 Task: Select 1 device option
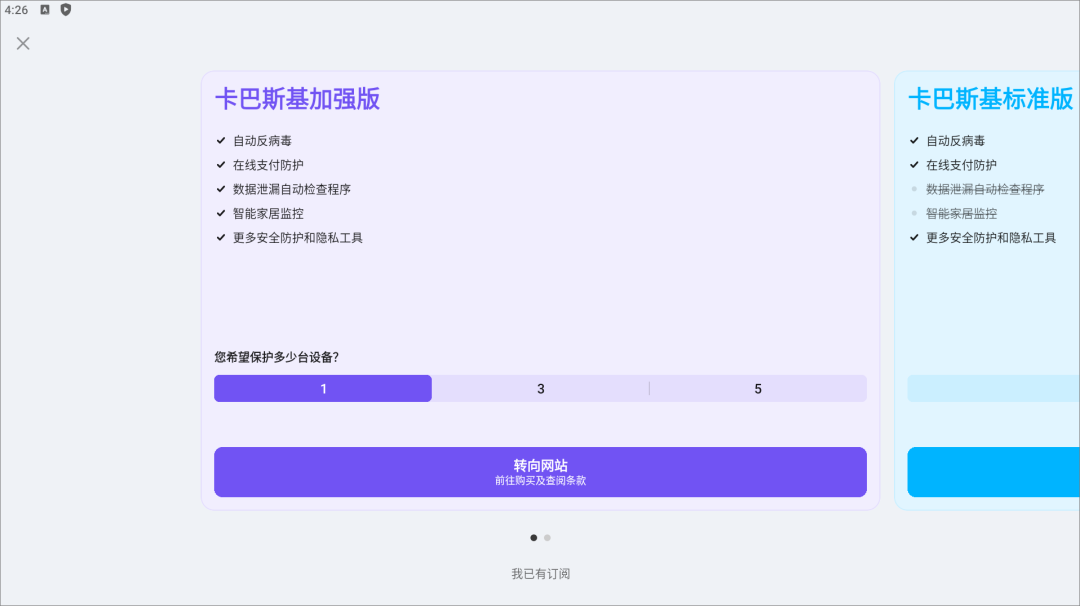[x=323, y=388]
